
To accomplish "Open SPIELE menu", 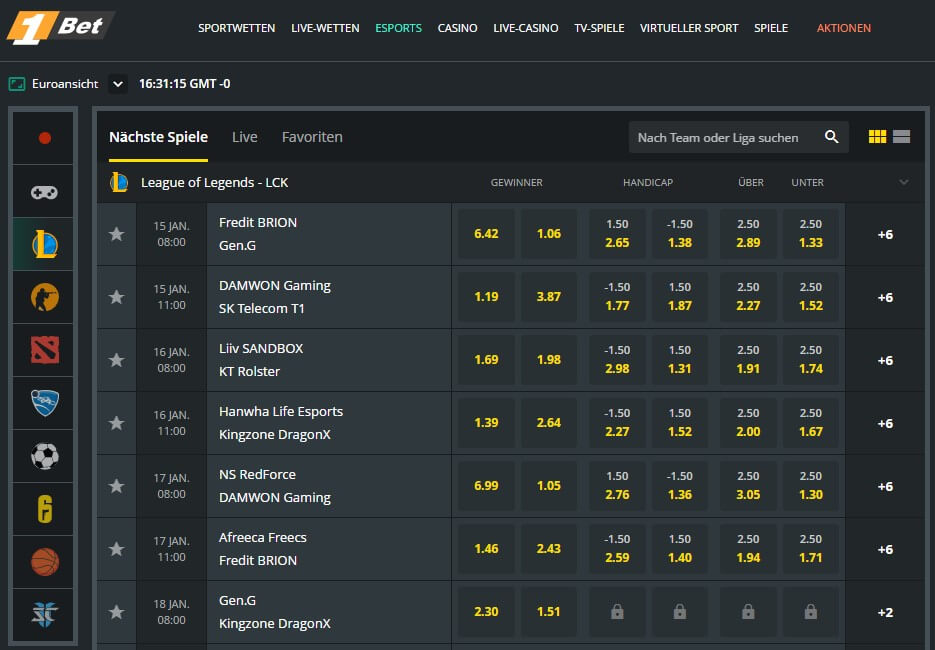I will pos(771,28).
